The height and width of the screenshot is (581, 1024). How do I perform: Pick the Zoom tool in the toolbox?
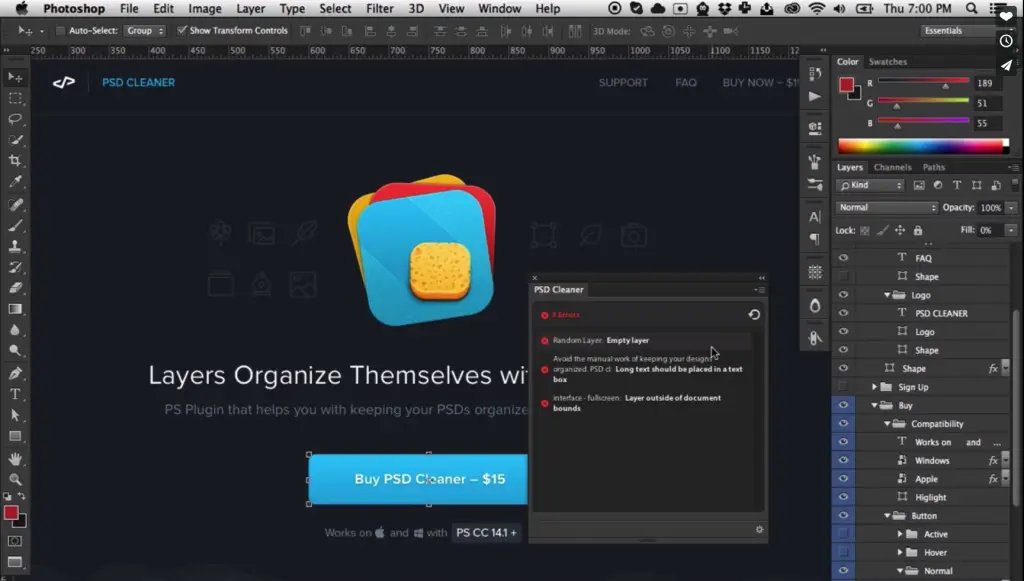(15, 480)
